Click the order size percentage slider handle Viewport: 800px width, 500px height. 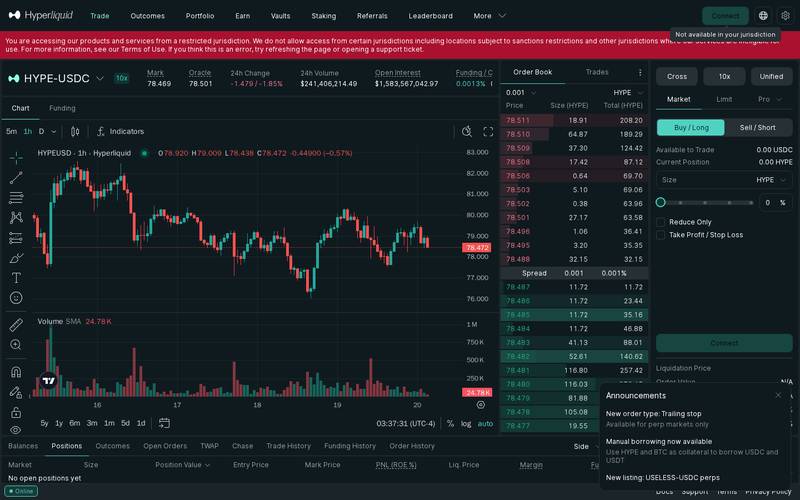[x=660, y=203]
